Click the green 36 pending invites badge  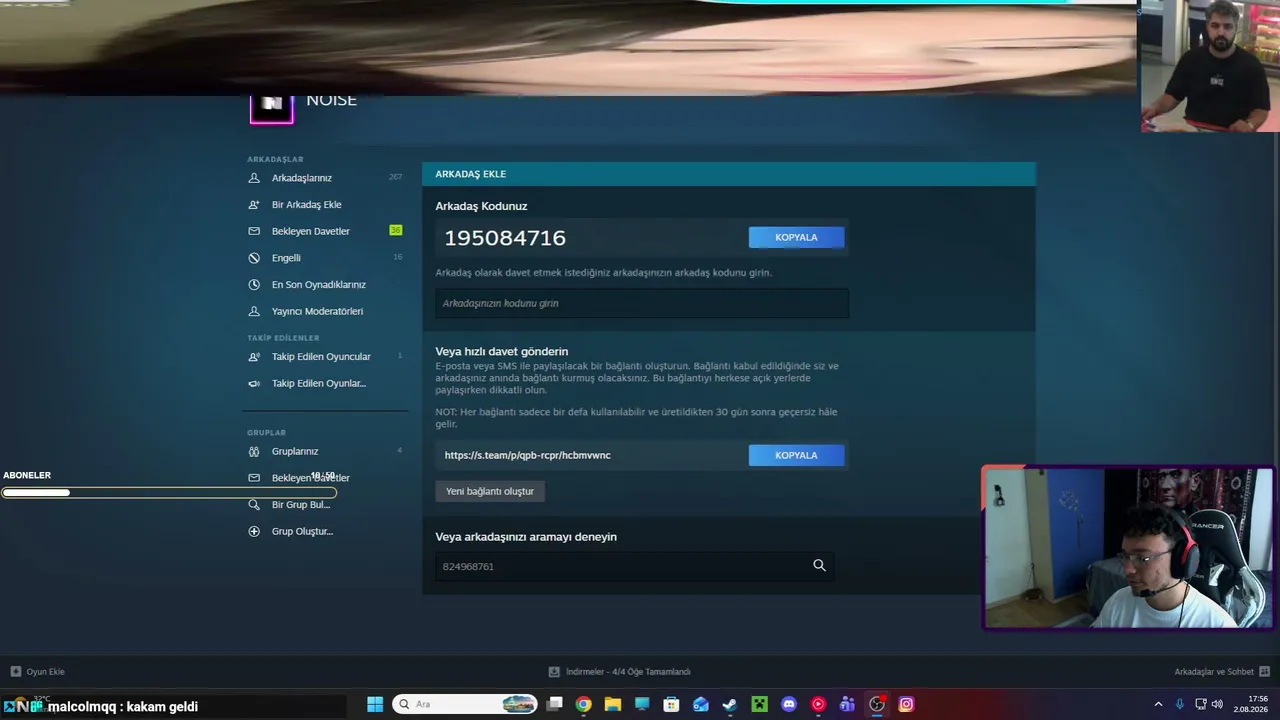pos(396,231)
